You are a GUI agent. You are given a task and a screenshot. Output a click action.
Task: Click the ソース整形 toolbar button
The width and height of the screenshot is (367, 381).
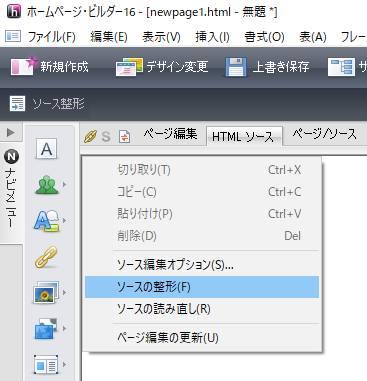click(47, 104)
